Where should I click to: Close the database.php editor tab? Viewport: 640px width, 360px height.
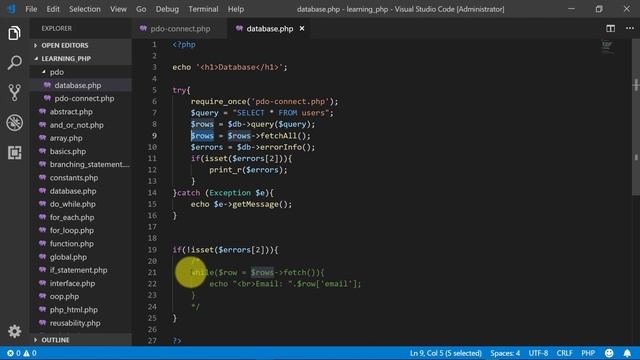pyautogui.click(x=302, y=29)
